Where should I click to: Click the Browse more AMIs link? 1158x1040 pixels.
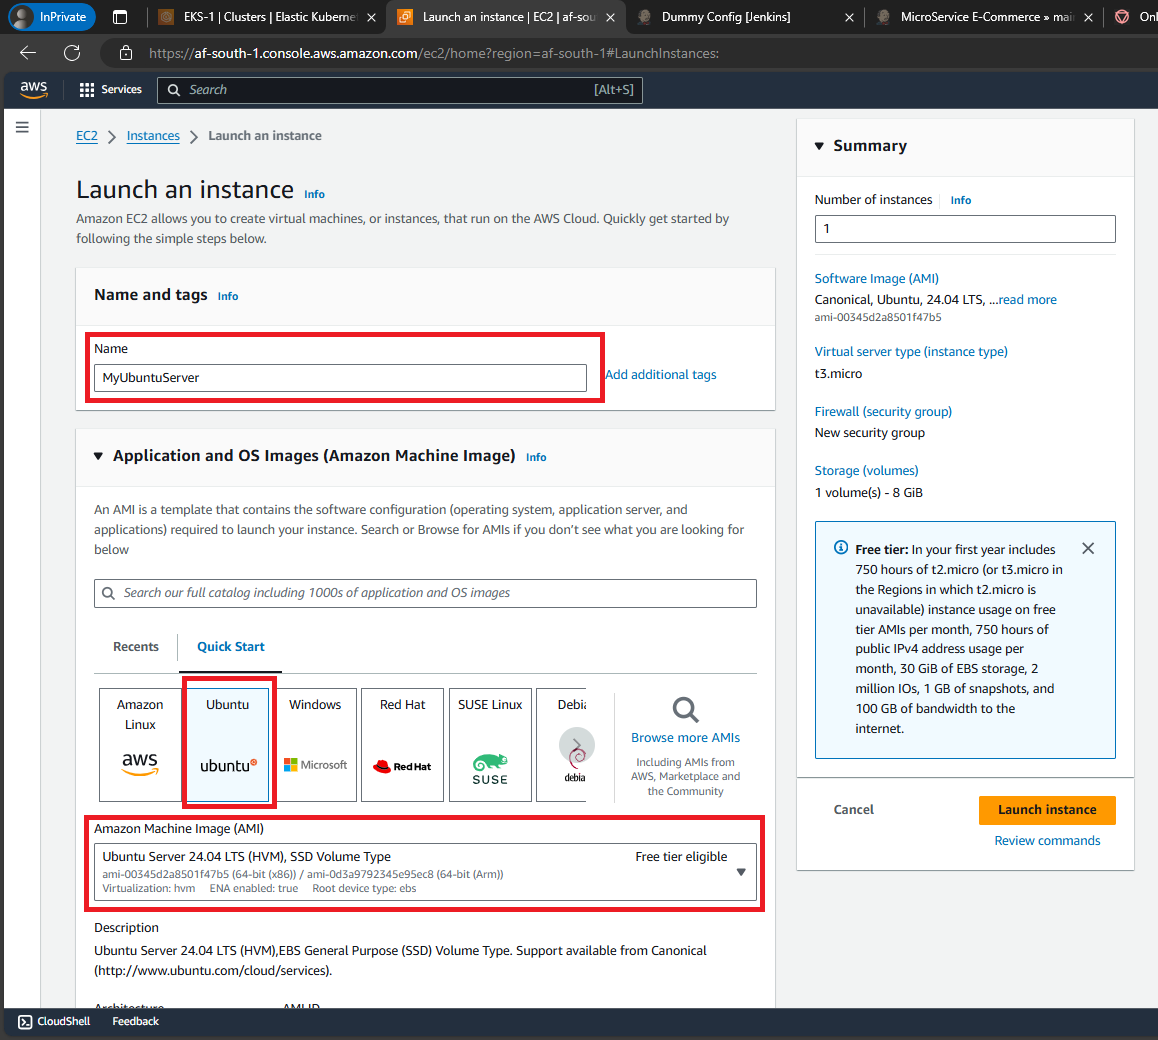(685, 737)
